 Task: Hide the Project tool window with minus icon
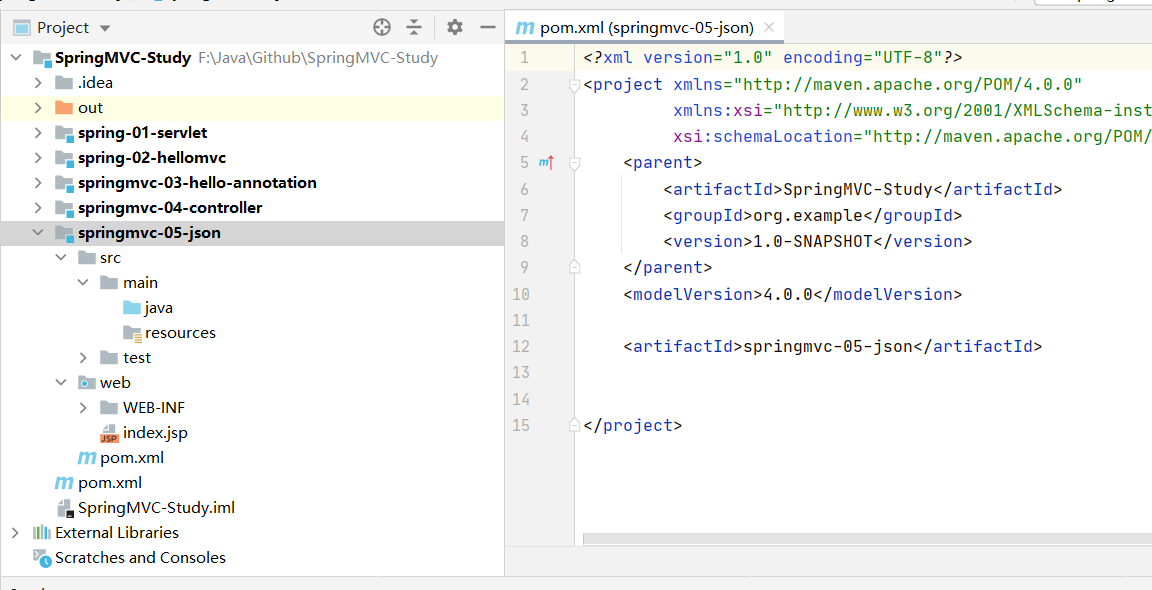click(x=488, y=27)
